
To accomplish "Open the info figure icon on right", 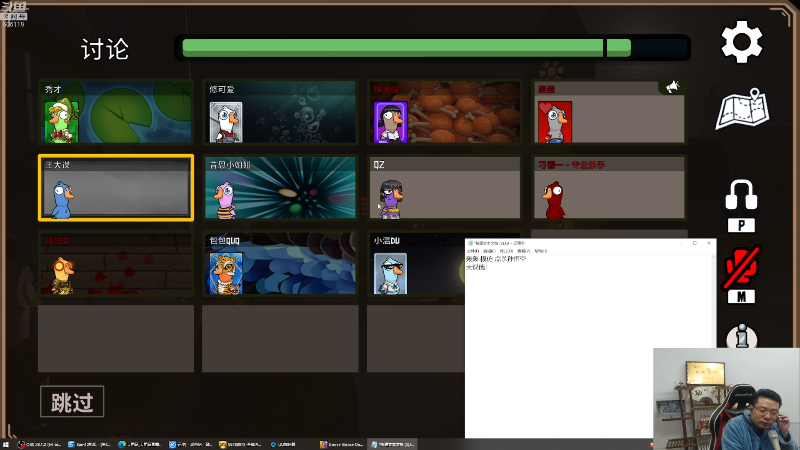I will point(741,337).
